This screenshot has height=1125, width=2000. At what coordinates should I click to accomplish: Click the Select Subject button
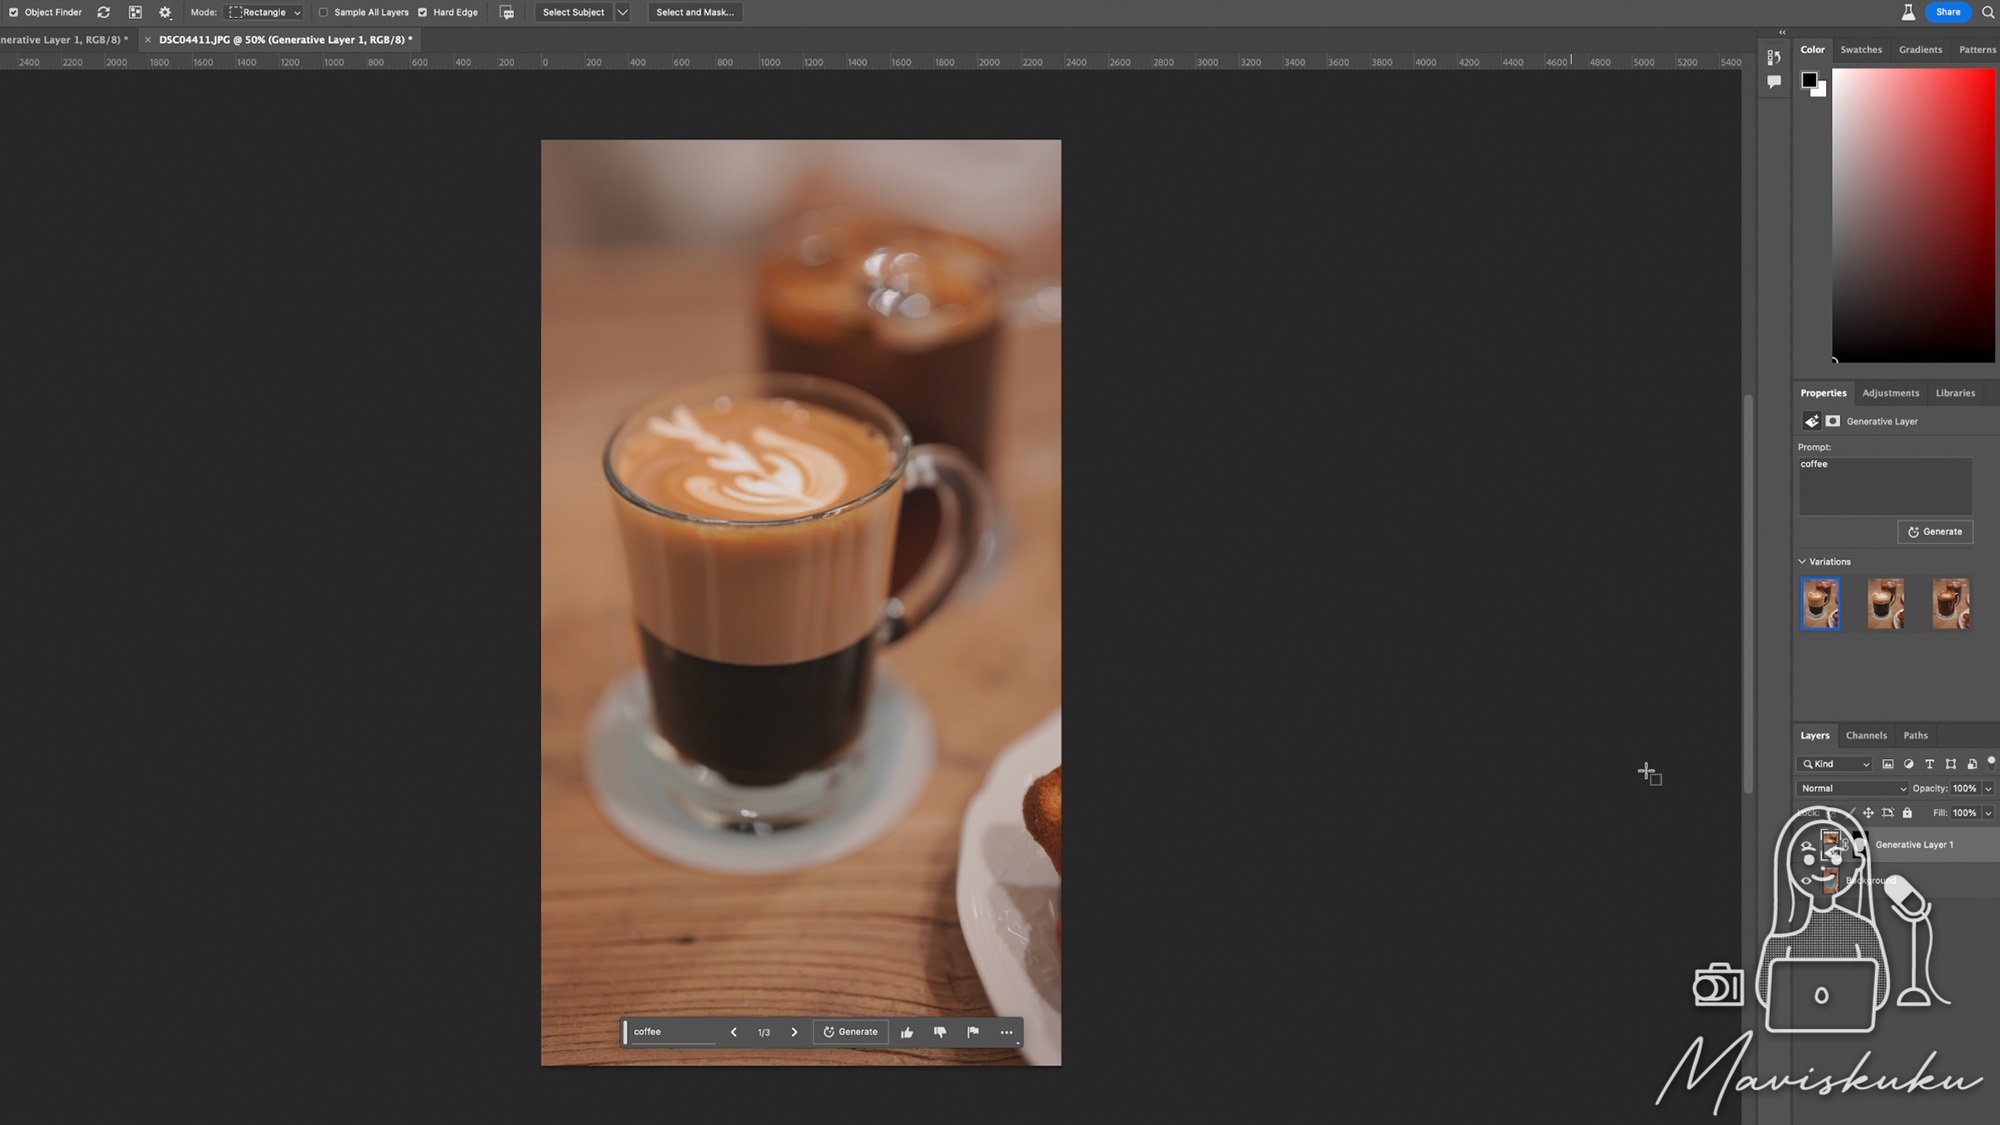(x=573, y=12)
